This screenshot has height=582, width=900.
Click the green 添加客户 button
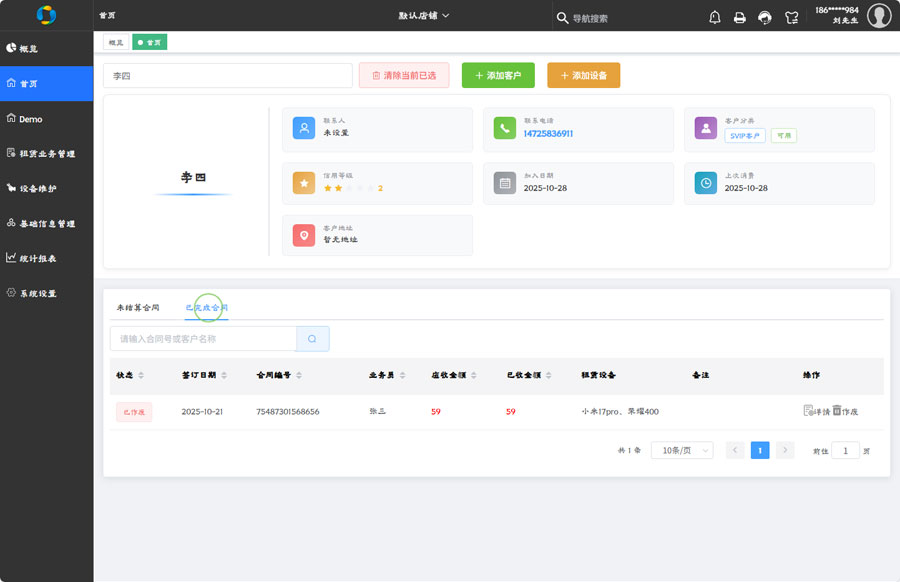pyautogui.click(x=498, y=75)
